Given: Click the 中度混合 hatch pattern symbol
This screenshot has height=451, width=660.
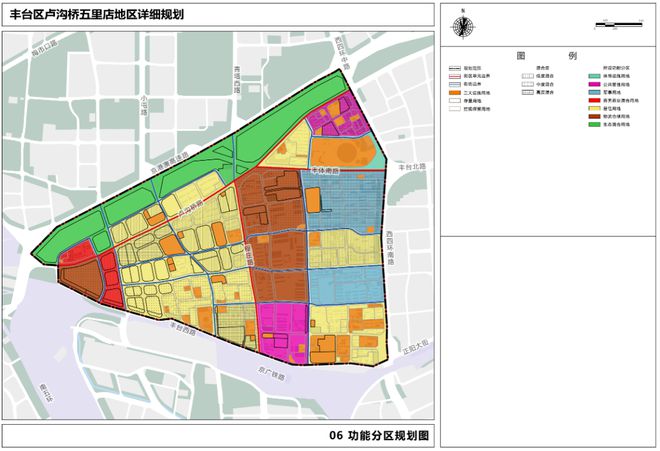Looking at the screenshot, I should [527, 84].
